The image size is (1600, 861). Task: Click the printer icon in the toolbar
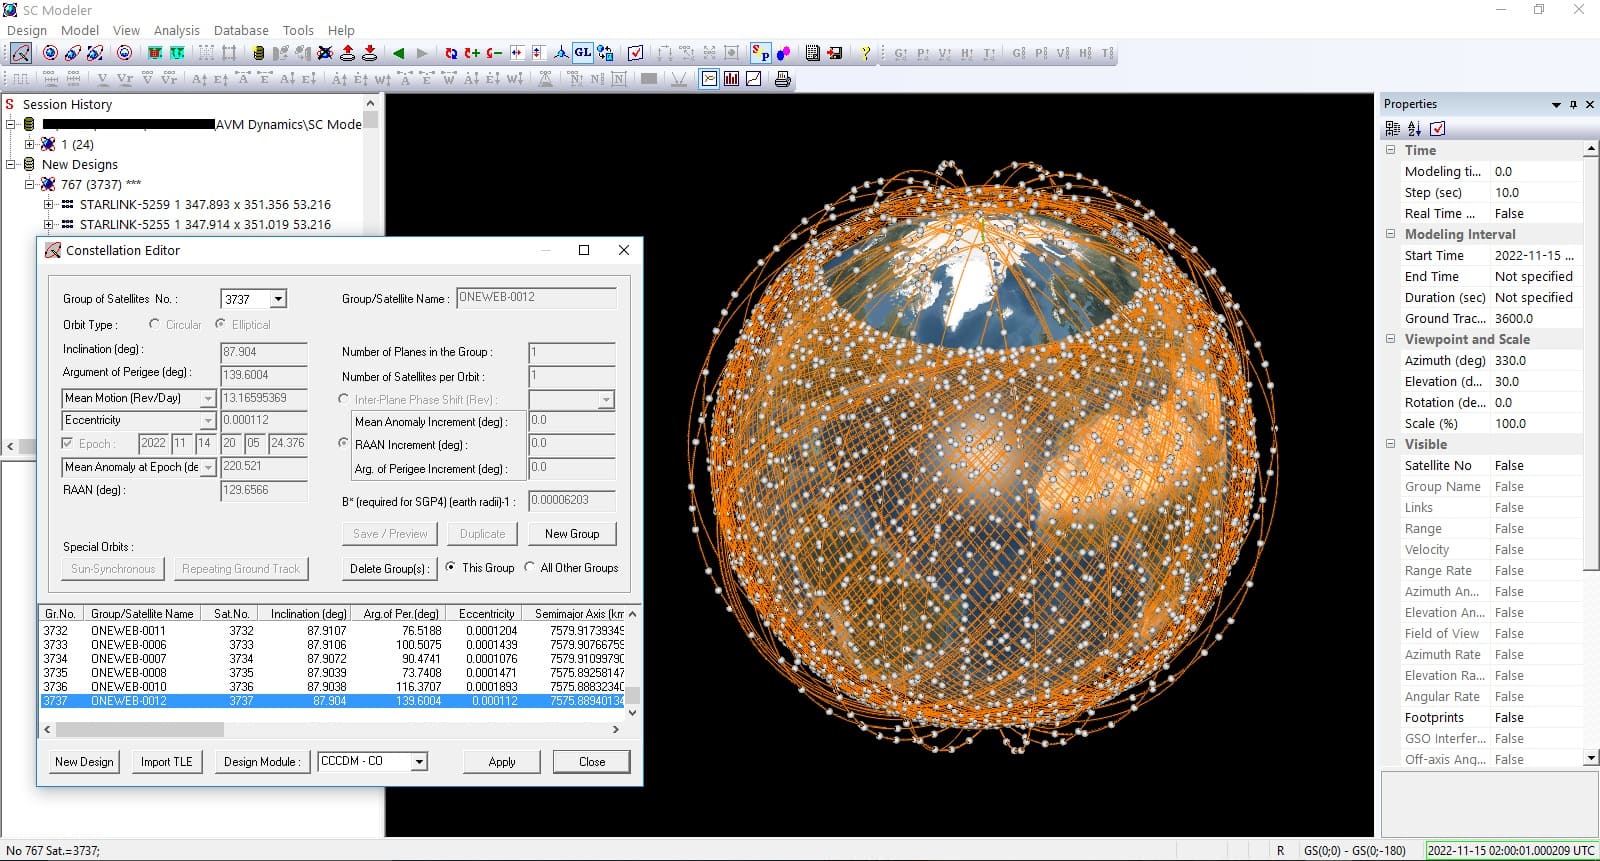pyautogui.click(x=782, y=79)
